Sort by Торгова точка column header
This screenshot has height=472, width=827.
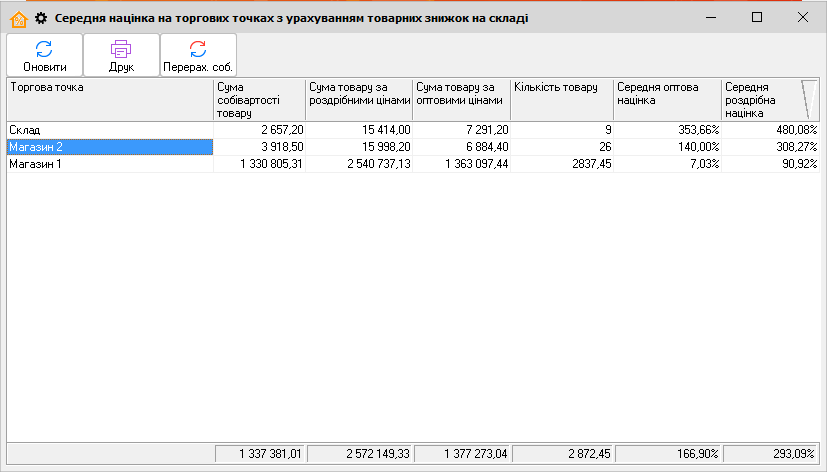click(x=110, y=100)
